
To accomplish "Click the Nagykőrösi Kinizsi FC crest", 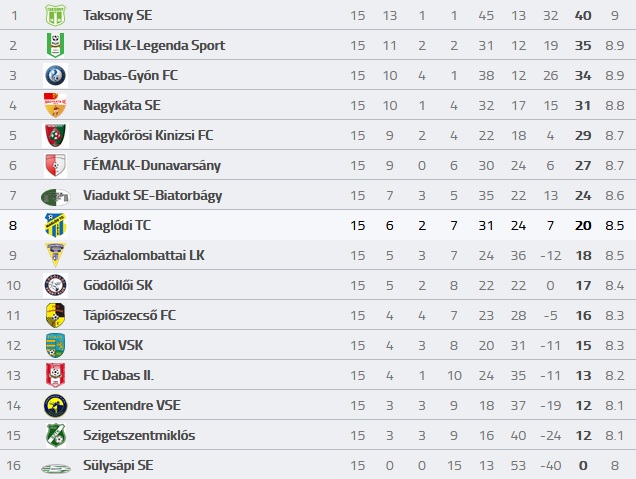I will pyautogui.click(x=55, y=135).
